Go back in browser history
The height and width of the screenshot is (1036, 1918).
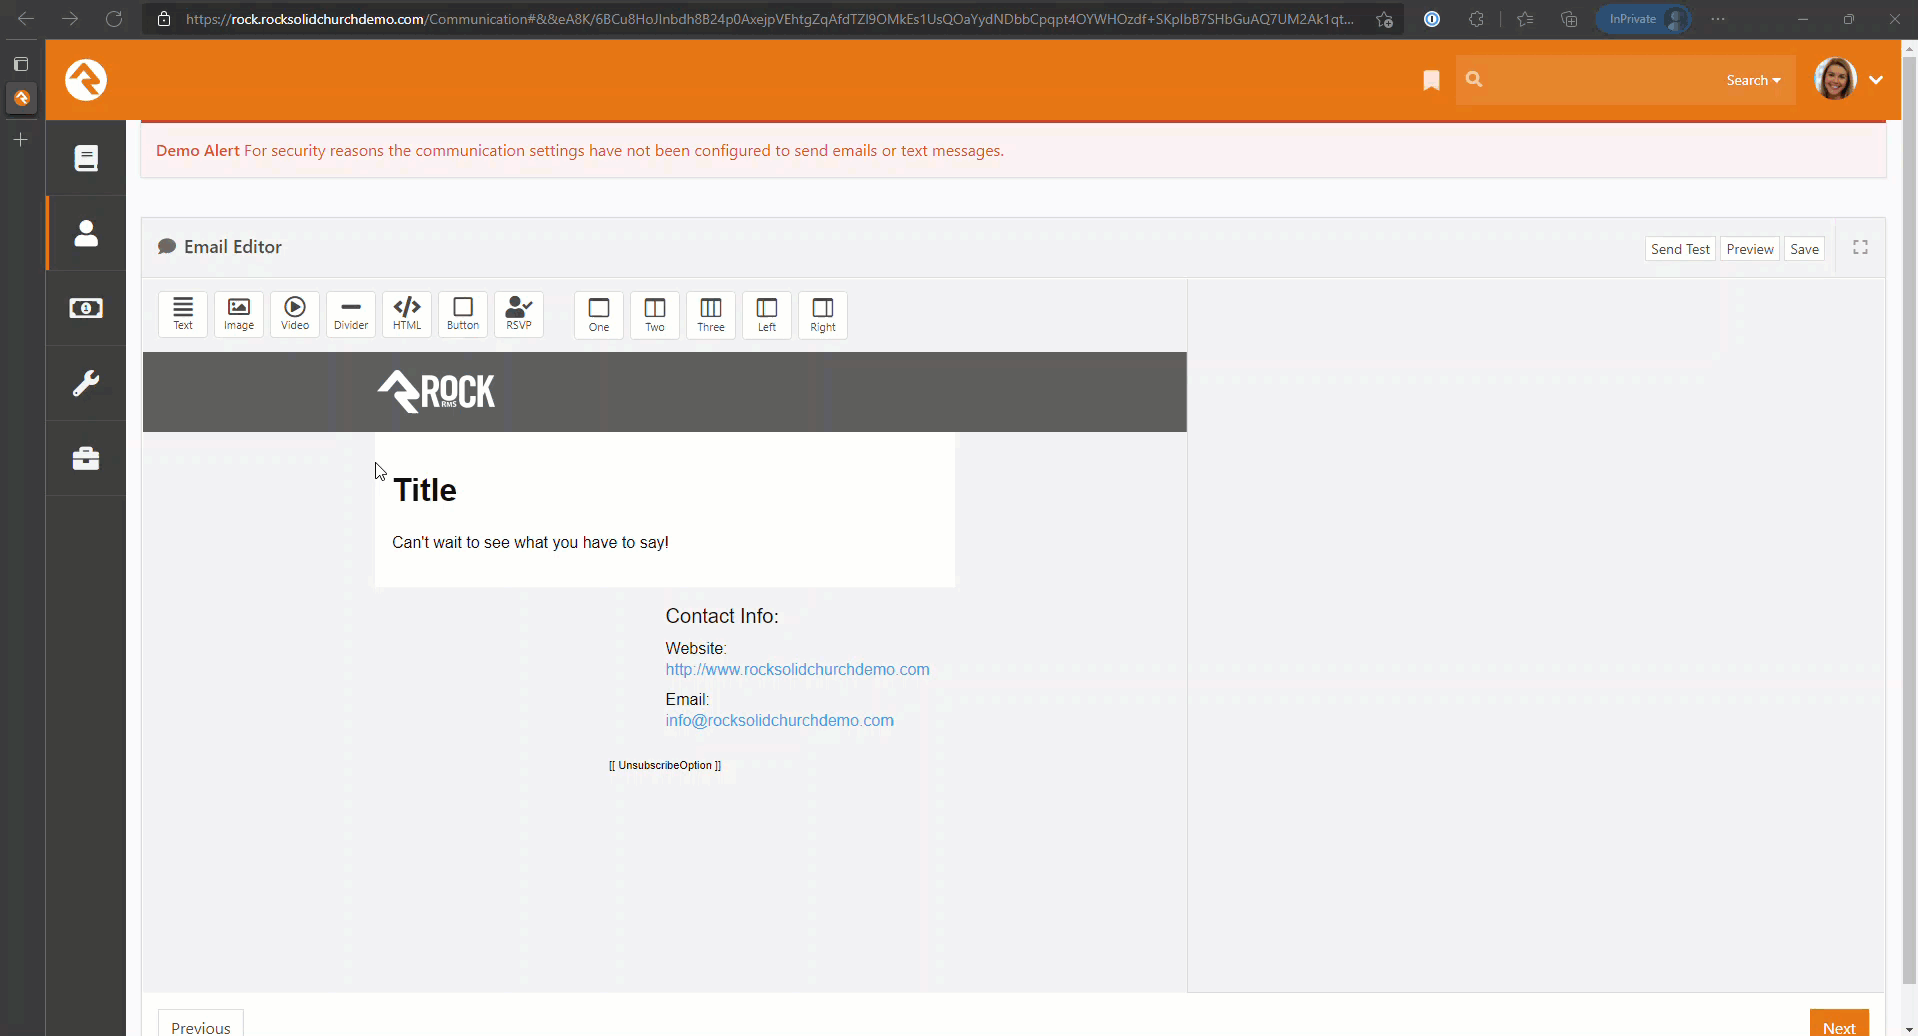(x=26, y=19)
